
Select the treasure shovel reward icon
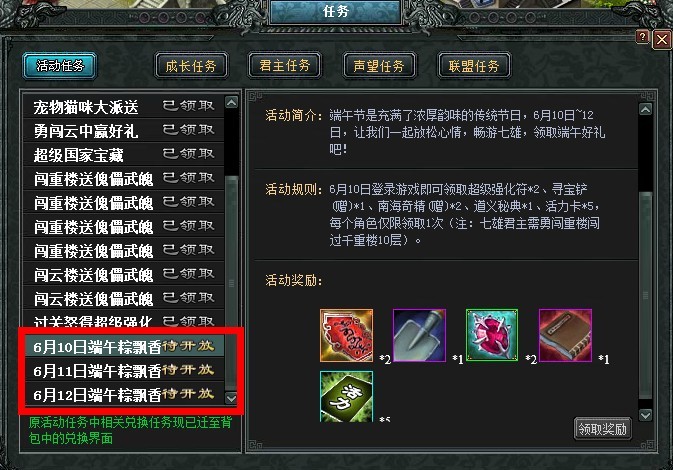(x=419, y=335)
